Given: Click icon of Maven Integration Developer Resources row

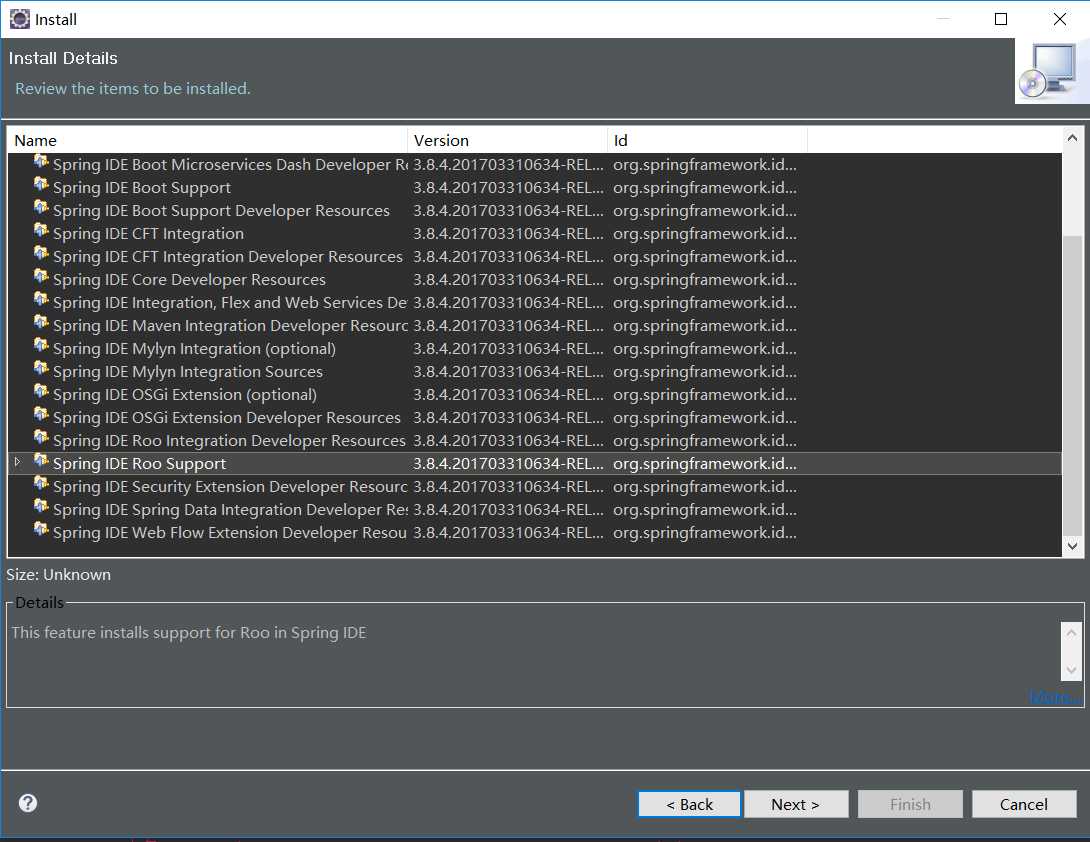Looking at the screenshot, I should (x=41, y=323).
